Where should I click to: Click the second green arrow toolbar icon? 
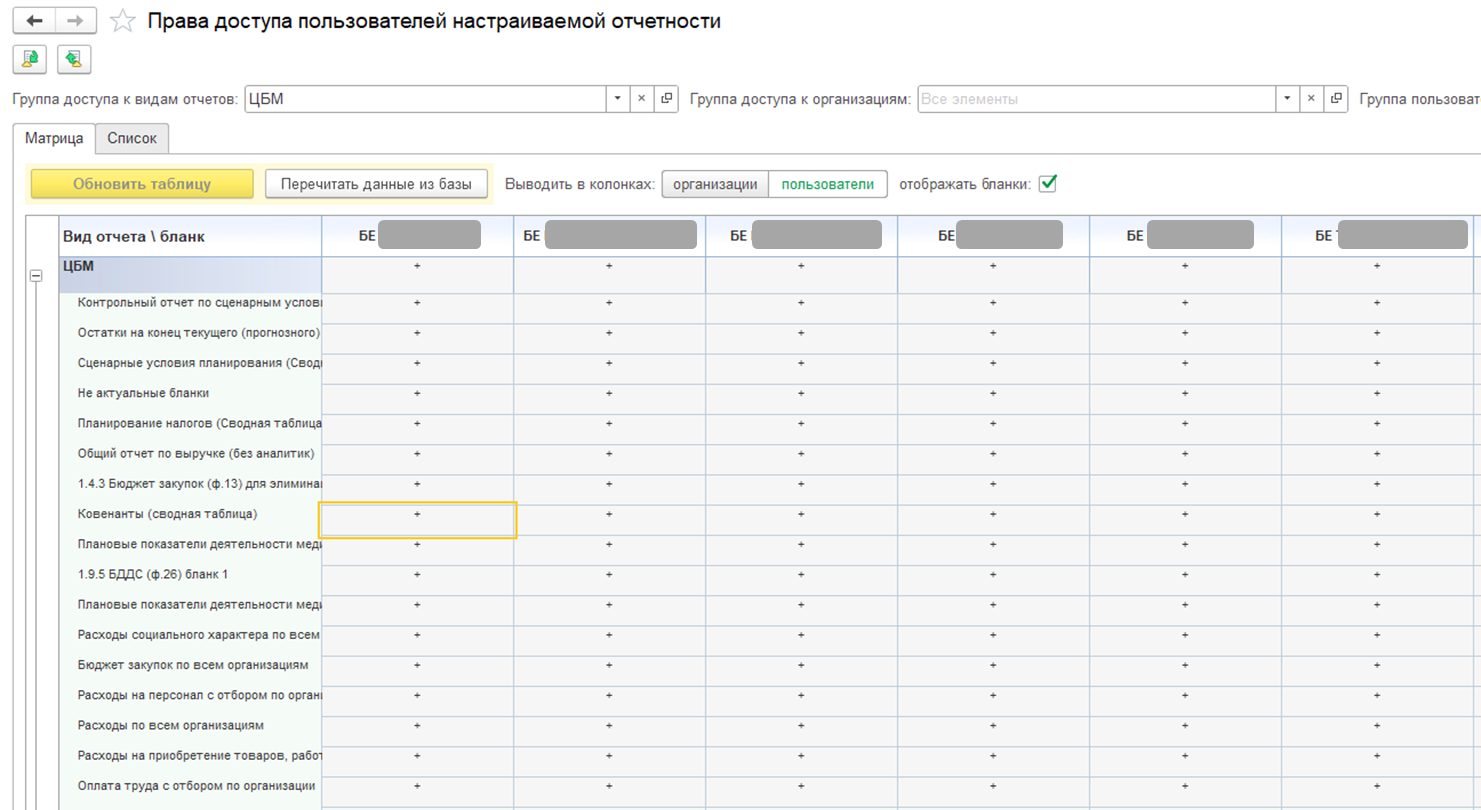74,59
